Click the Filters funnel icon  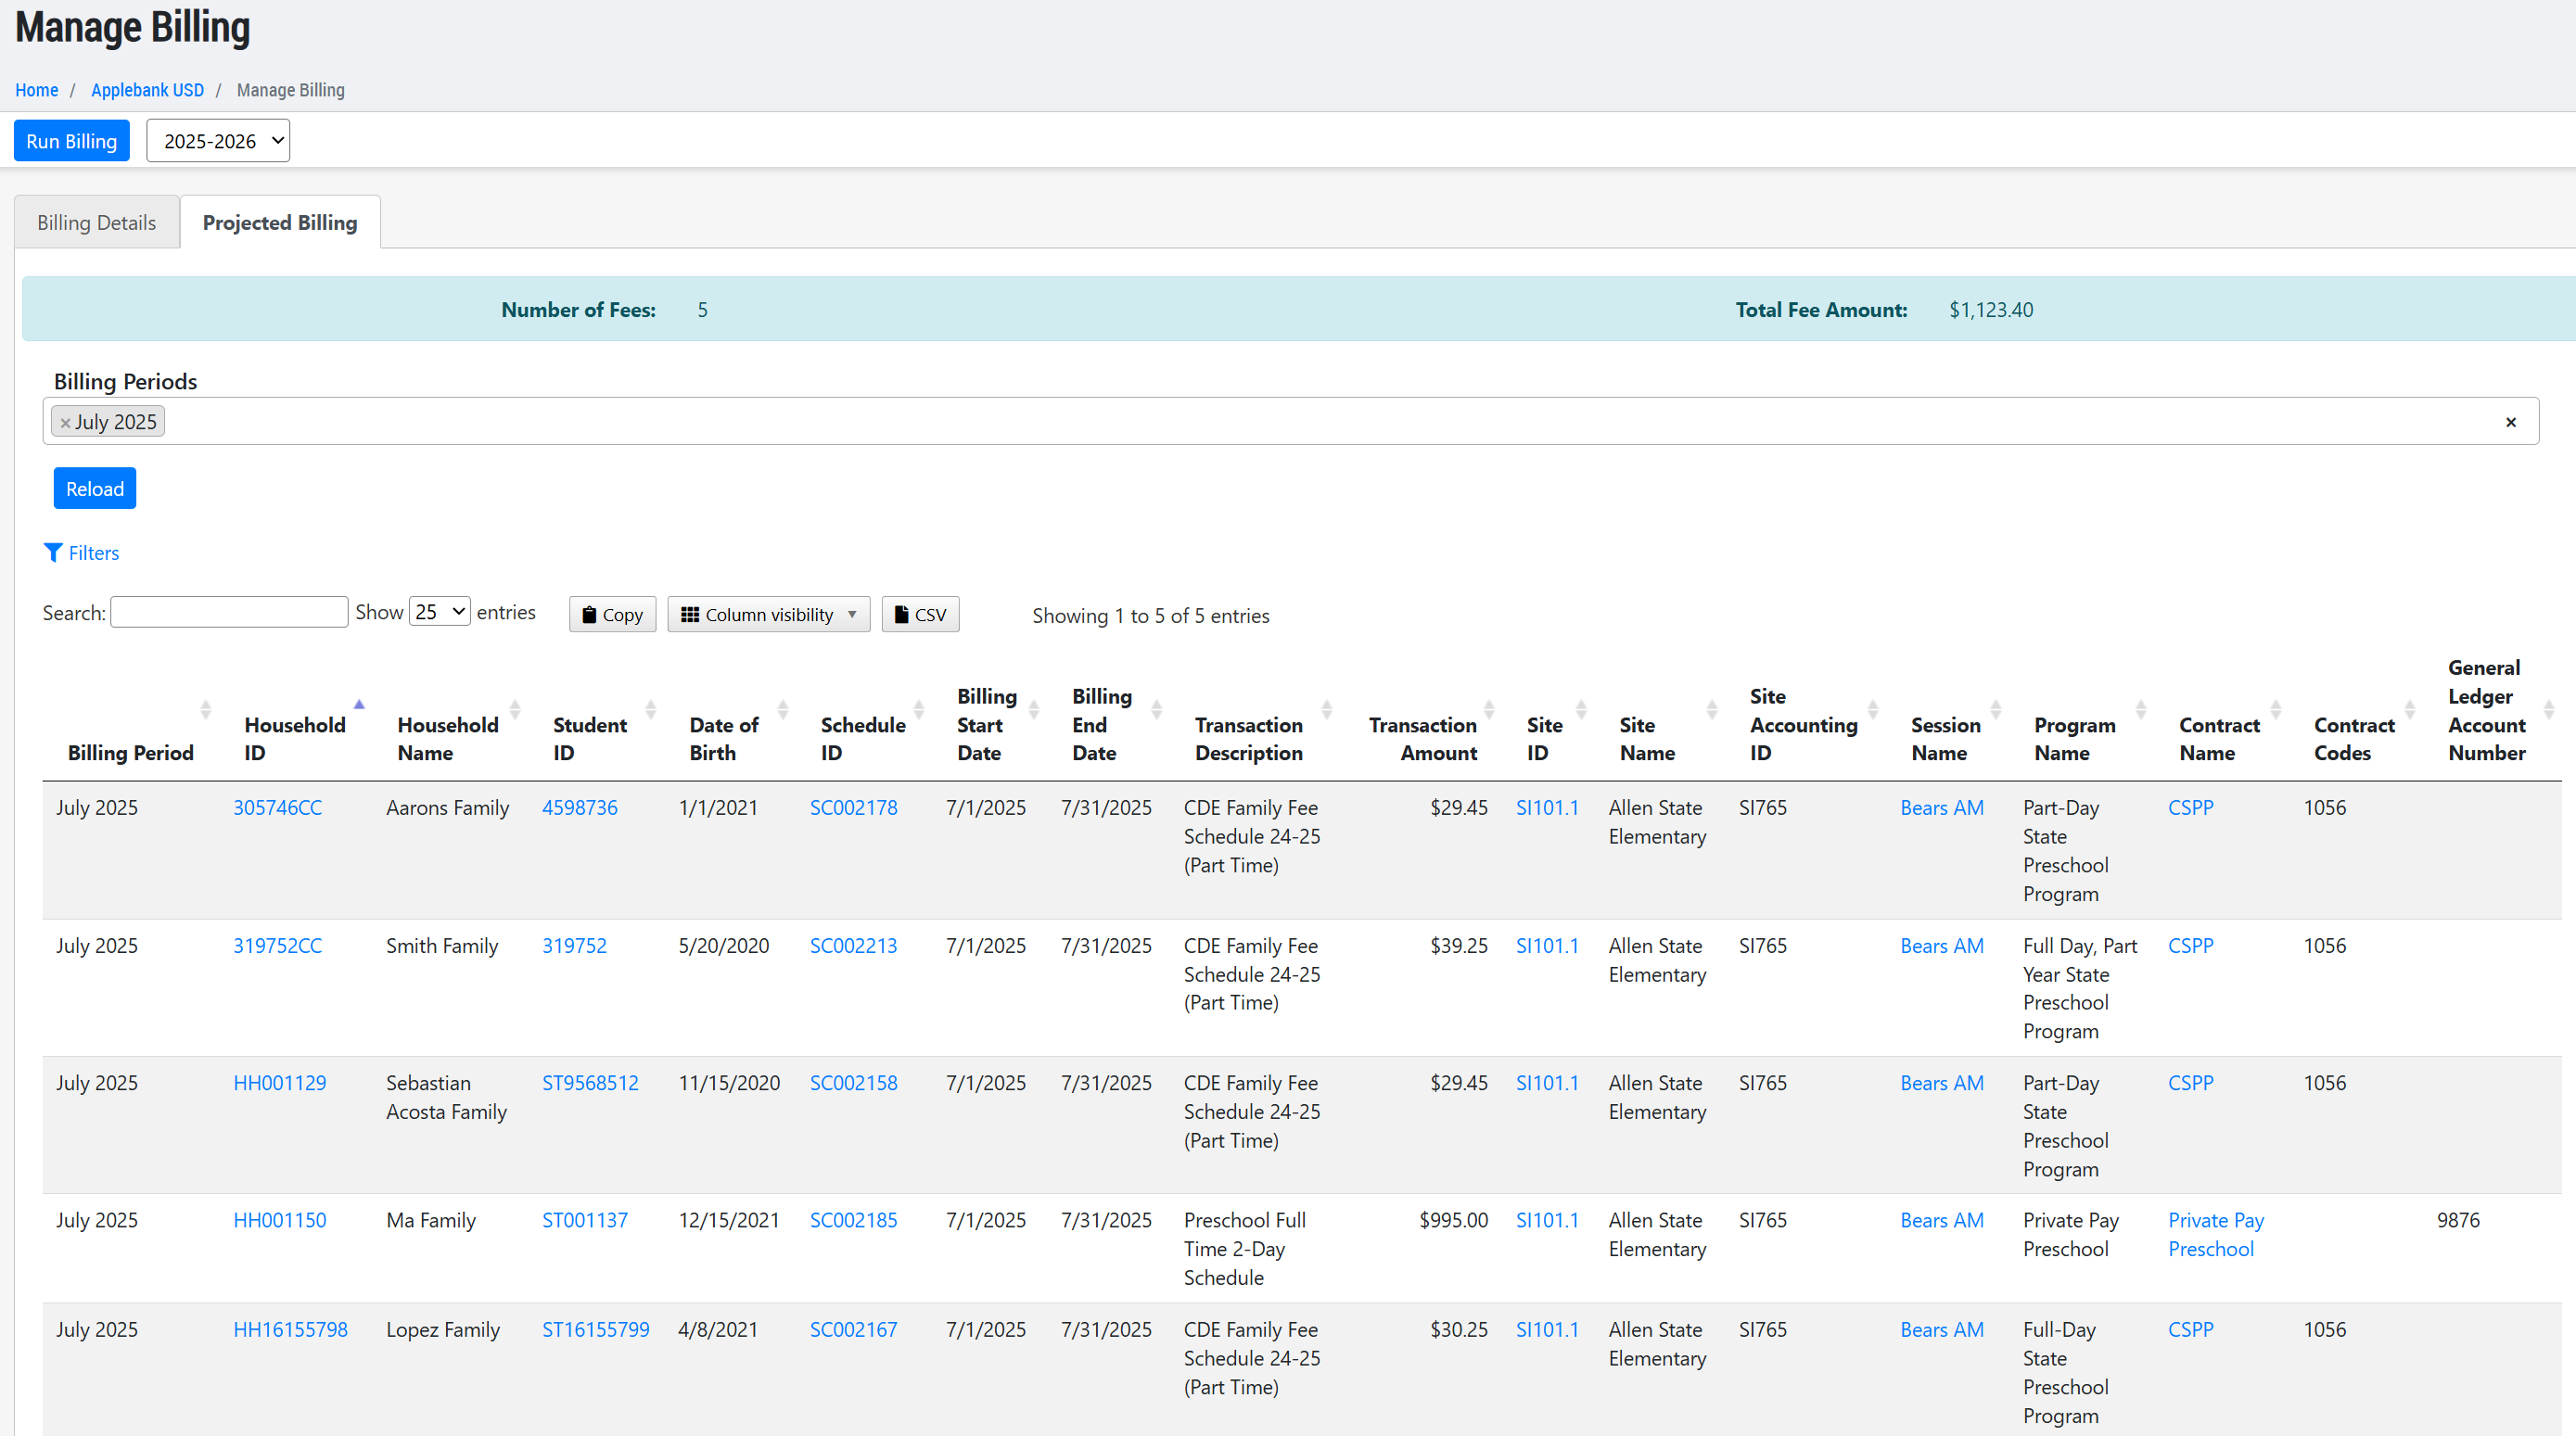pos(53,553)
